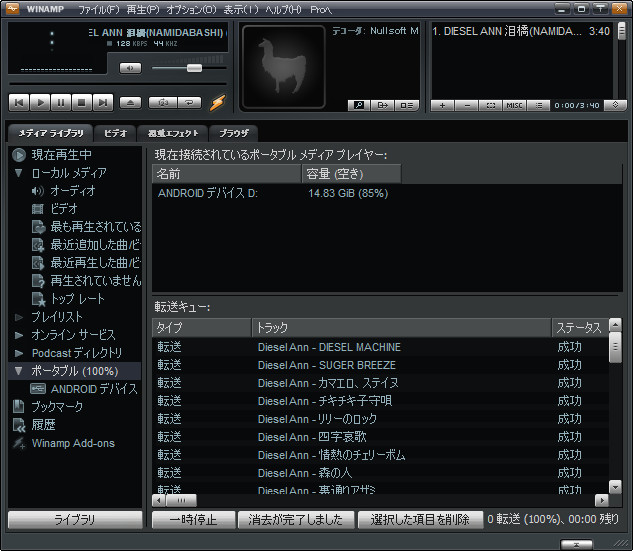The width and height of the screenshot is (633, 551).
Task: Click the Previous track button
Action: 19,103
